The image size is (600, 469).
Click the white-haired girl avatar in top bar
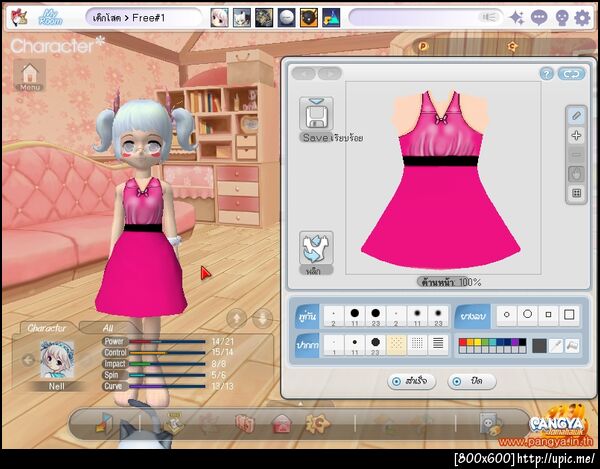click(x=220, y=18)
